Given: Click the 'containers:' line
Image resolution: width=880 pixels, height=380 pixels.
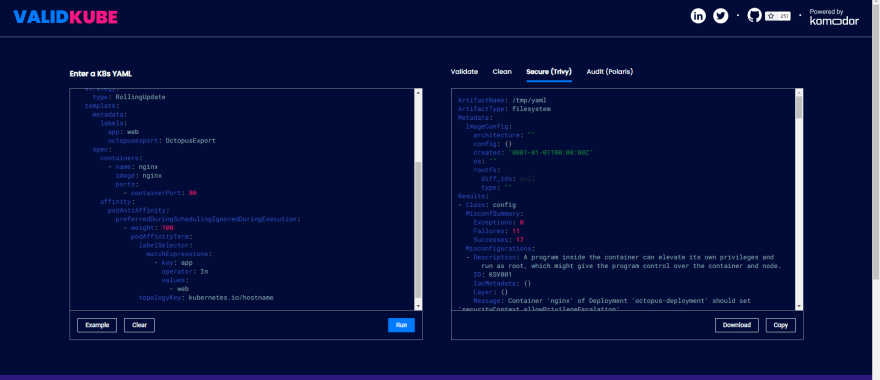Looking at the screenshot, I should coord(121,158).
